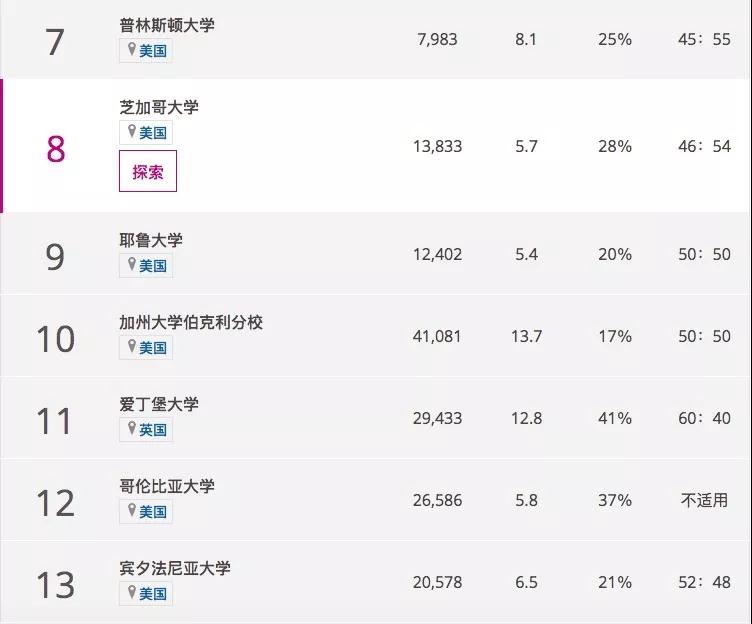Image resolution: width=752 pixels, height=624 pixels.
Task: Select the 英国 country tag for 爱丁堡大学
Action: pyautogui.click(x=153, y=430)
